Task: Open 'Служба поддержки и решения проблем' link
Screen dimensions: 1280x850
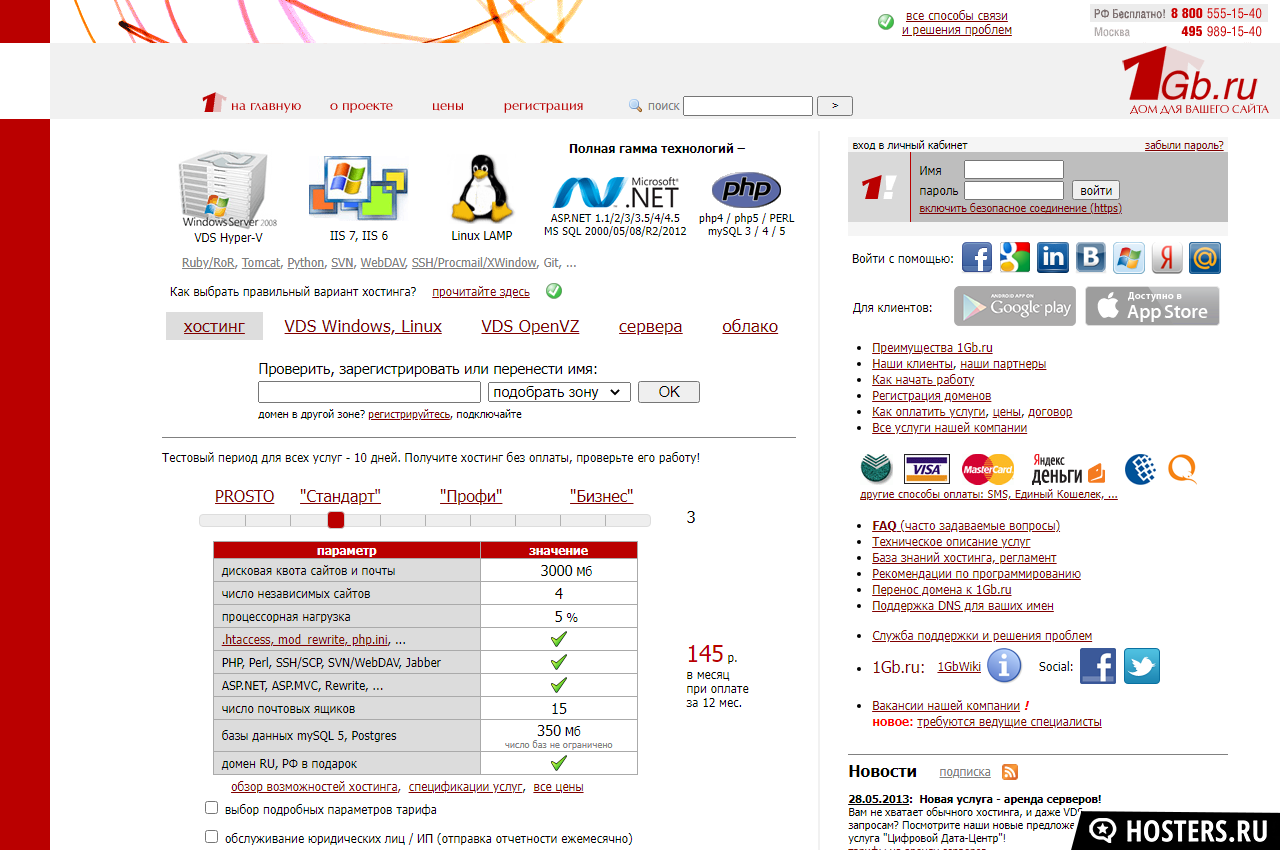Action: point(982,635)
